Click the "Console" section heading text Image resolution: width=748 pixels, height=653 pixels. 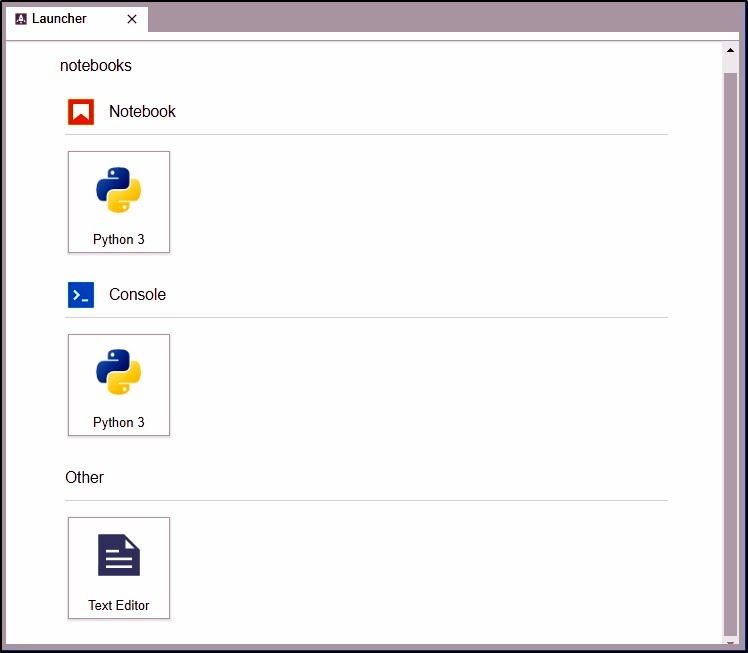pos(137,295)
